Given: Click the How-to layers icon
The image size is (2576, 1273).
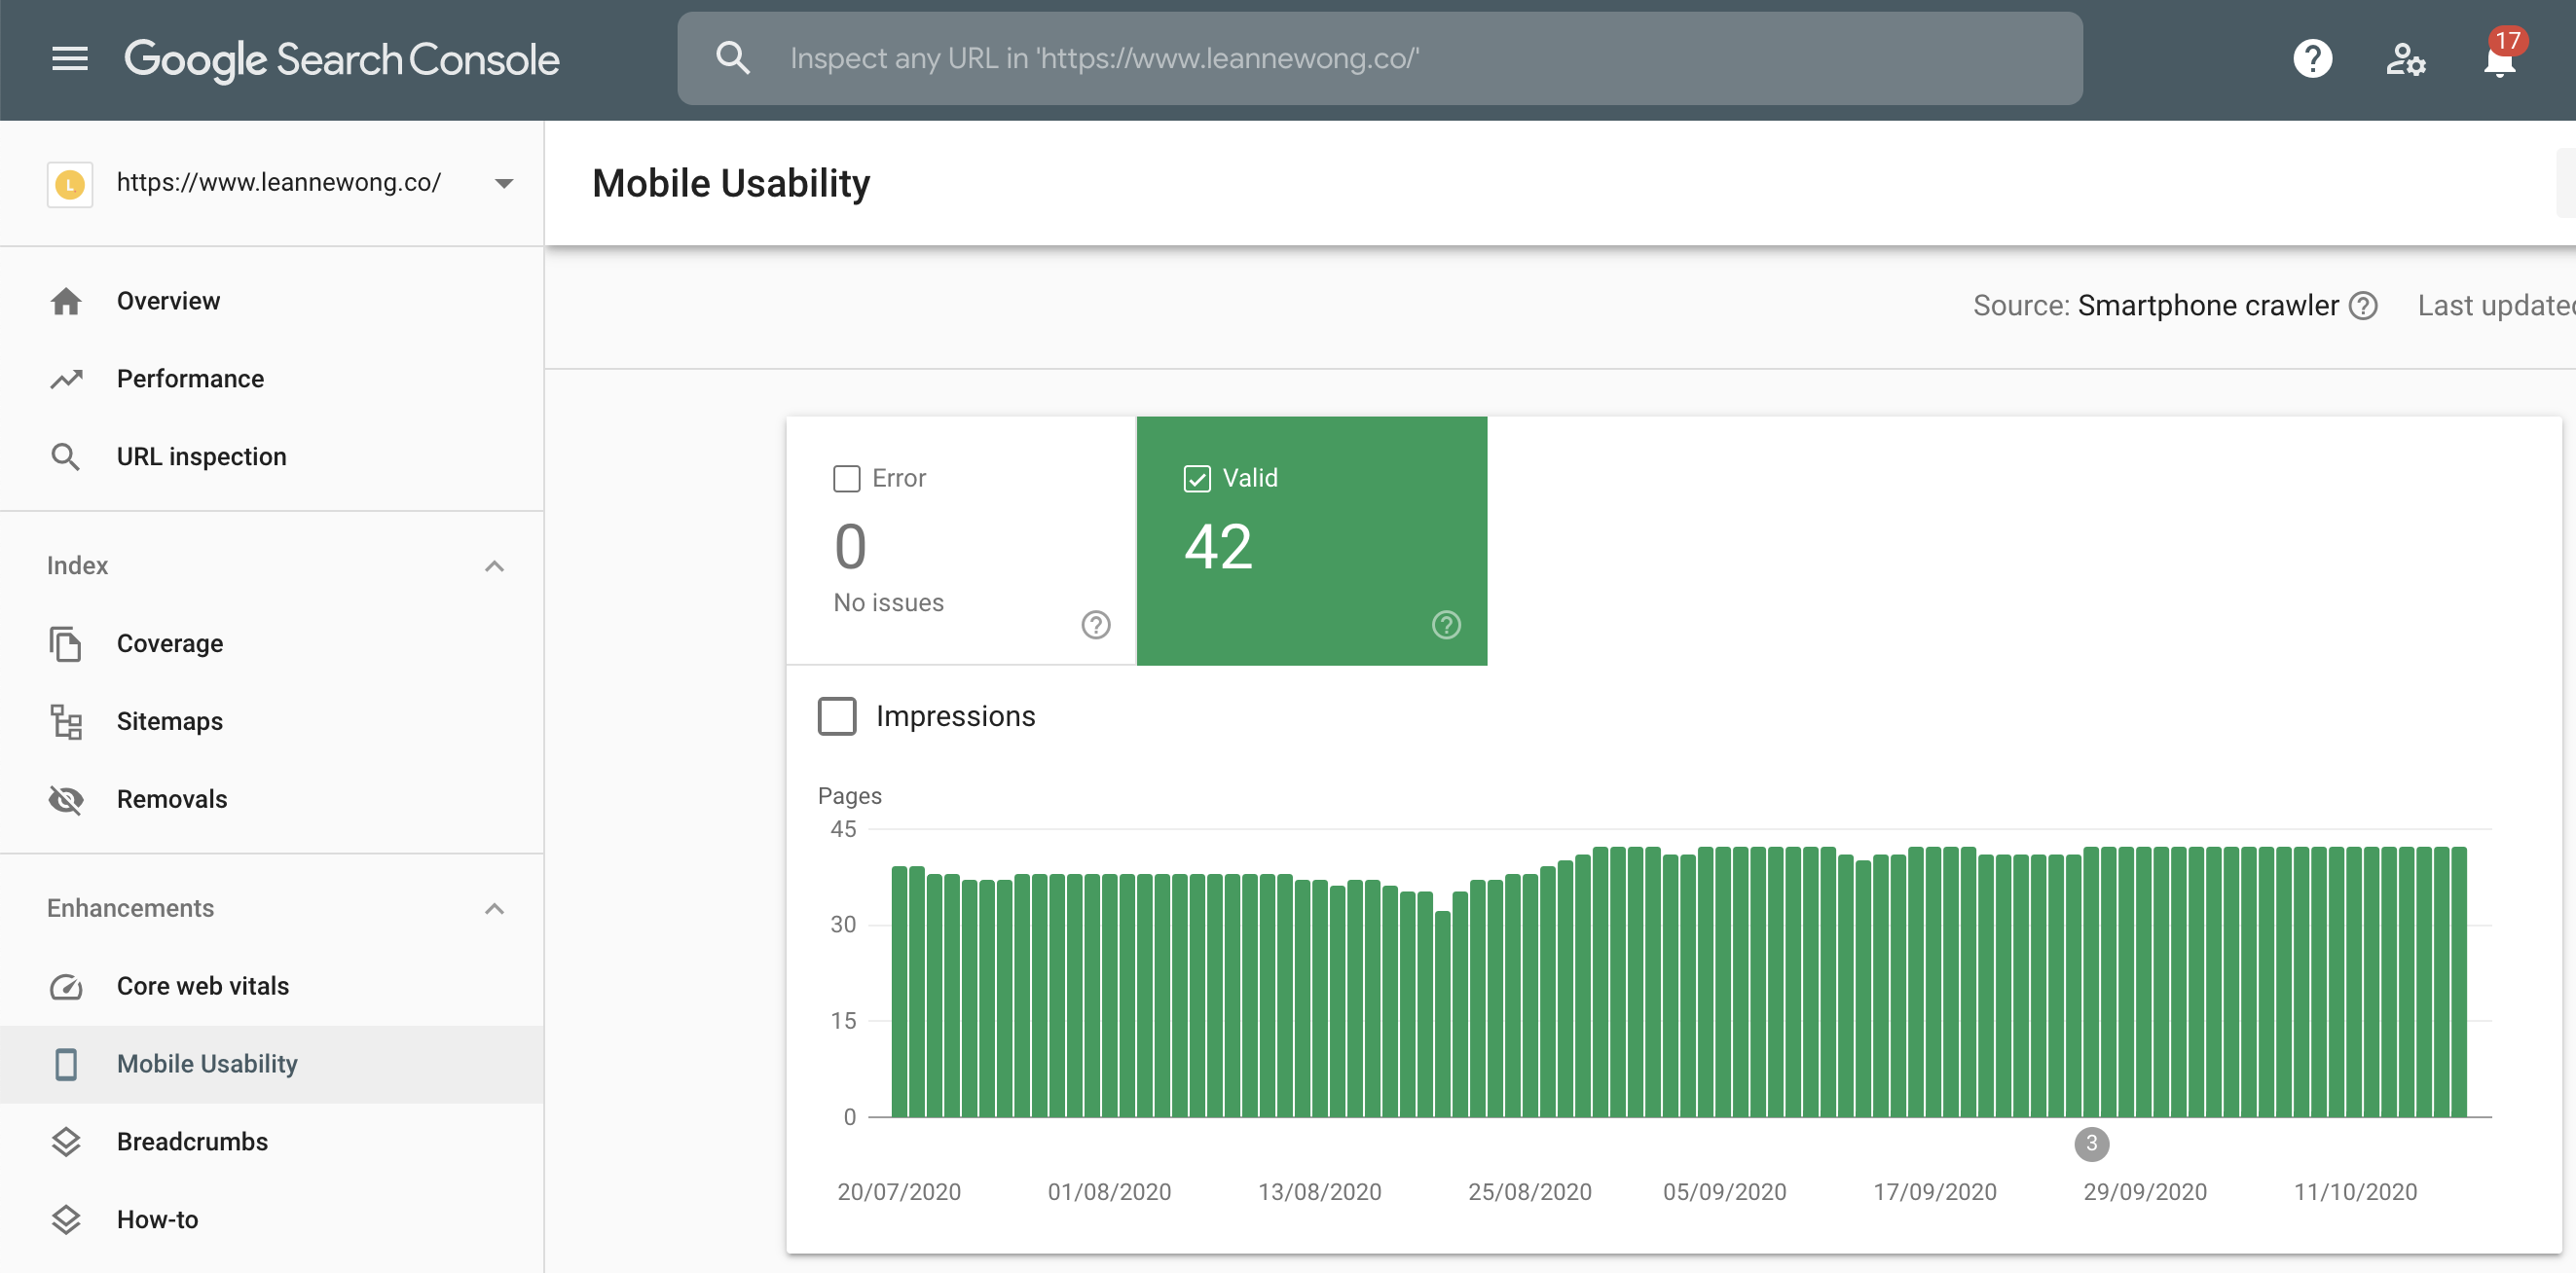Looking at the screenshot, I should point(66,1220).
